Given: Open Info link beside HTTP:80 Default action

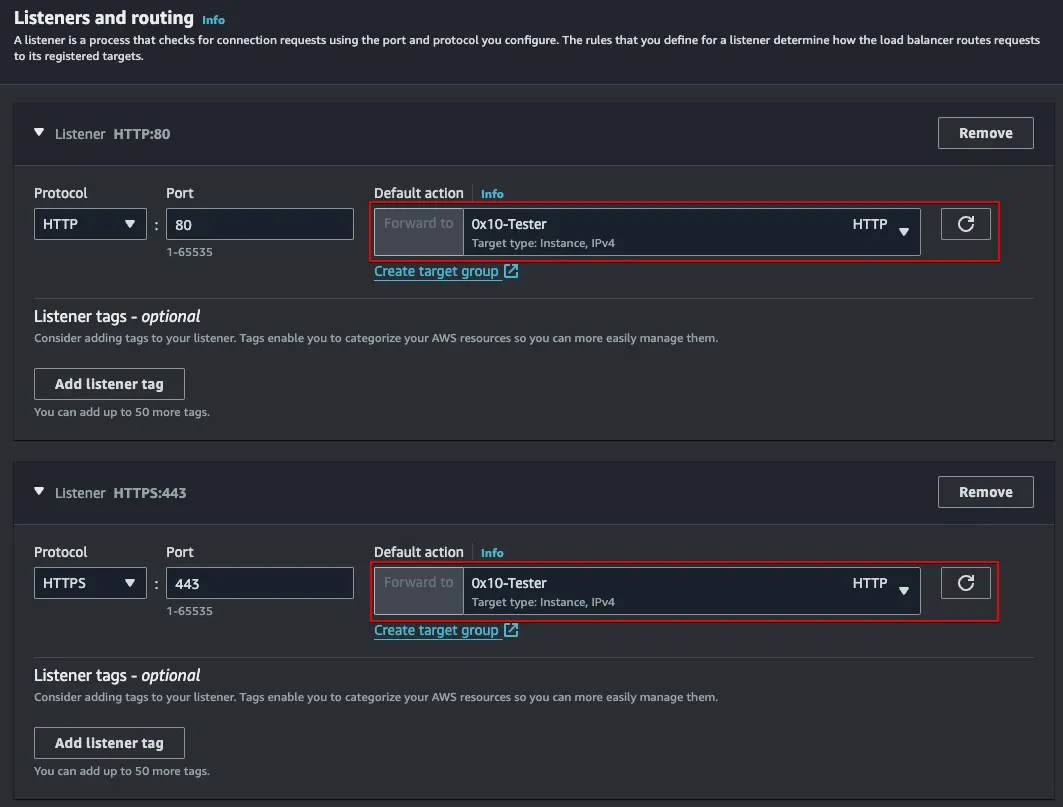Looking at the screenshot, I should (x=492, y=194).
